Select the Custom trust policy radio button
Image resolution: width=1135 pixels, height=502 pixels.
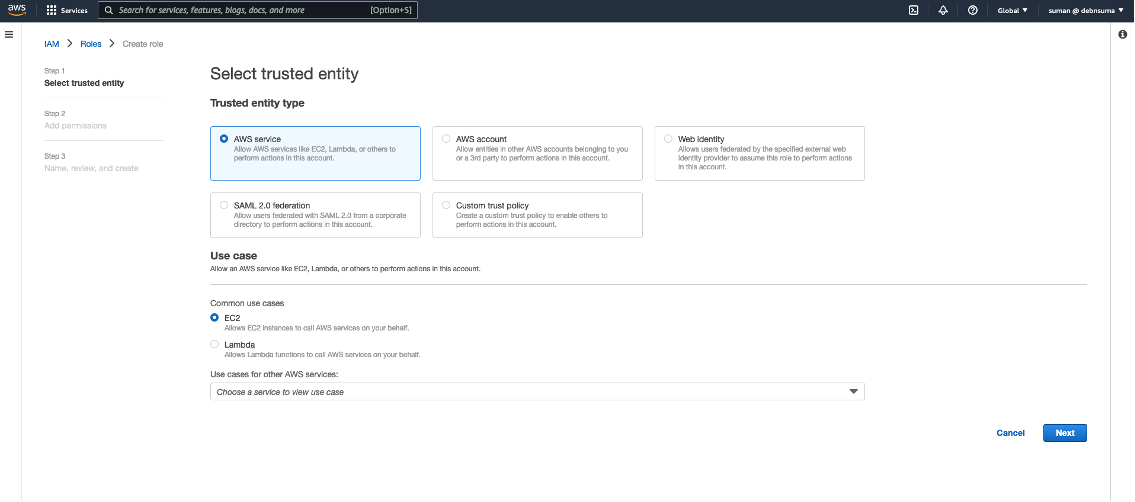coord(446,205)
